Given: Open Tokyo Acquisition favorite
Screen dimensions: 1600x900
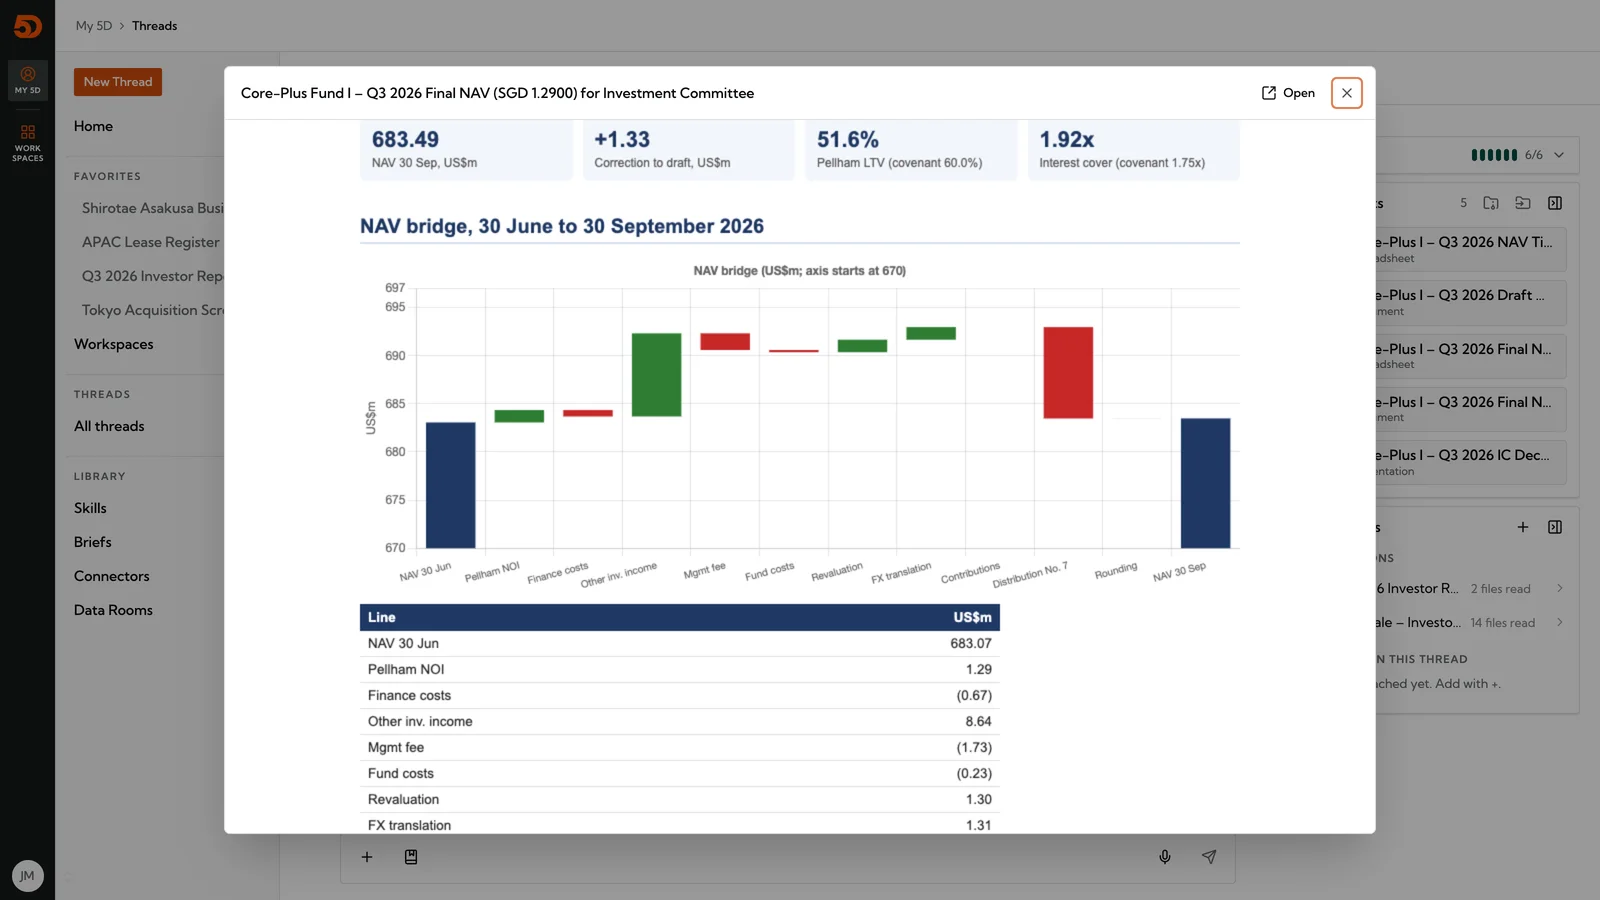Looking at the screenshot, I should tap(152, 310).
